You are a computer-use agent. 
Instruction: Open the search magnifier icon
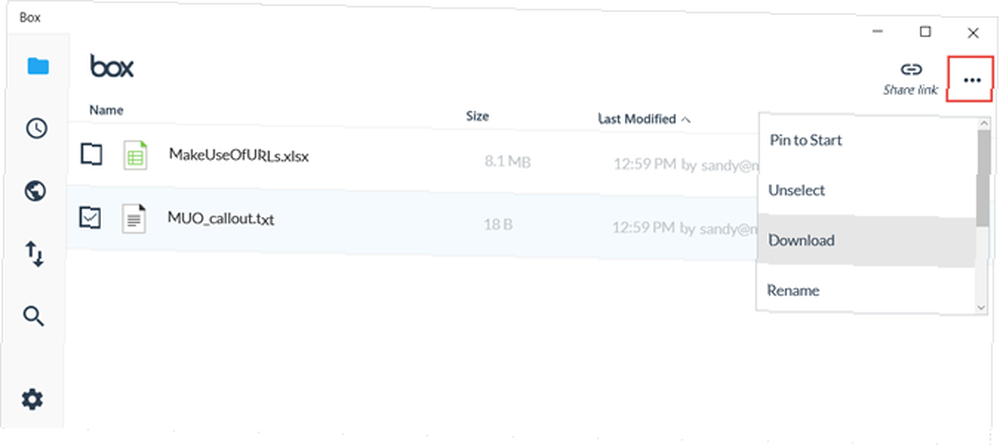(x=33, y=316)
